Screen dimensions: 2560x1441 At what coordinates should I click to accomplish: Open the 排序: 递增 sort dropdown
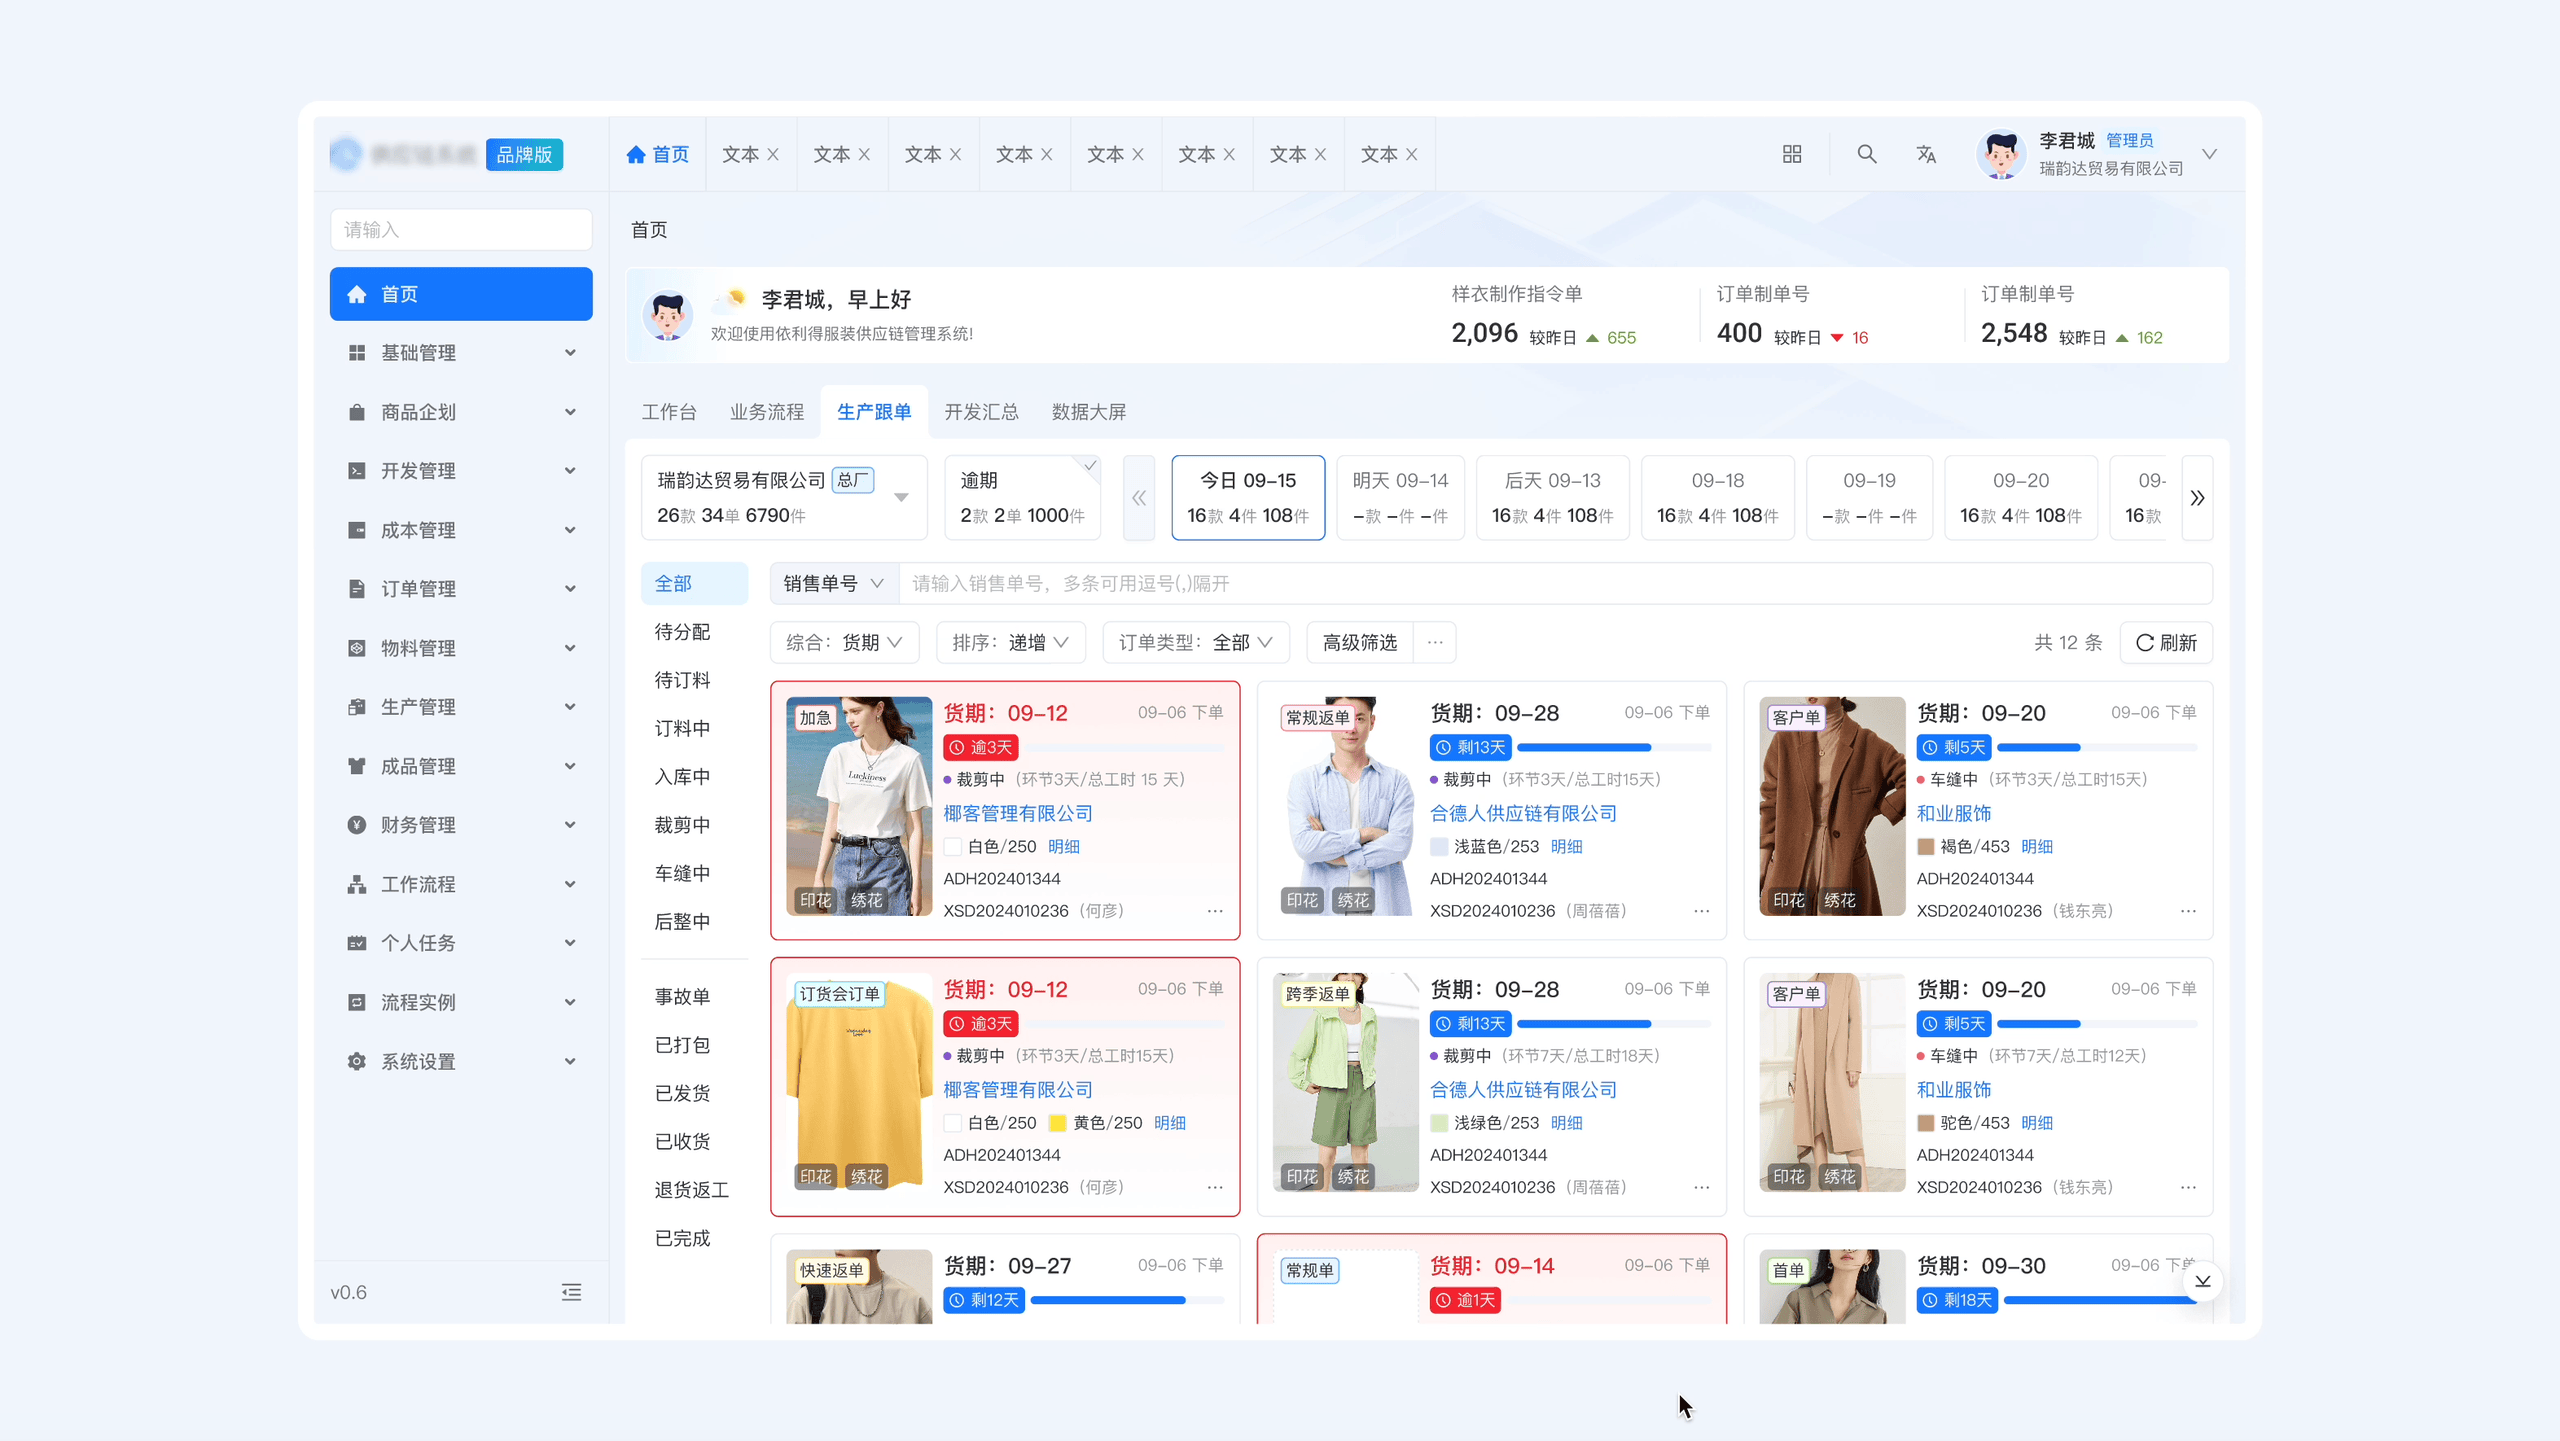[1010, 642]
